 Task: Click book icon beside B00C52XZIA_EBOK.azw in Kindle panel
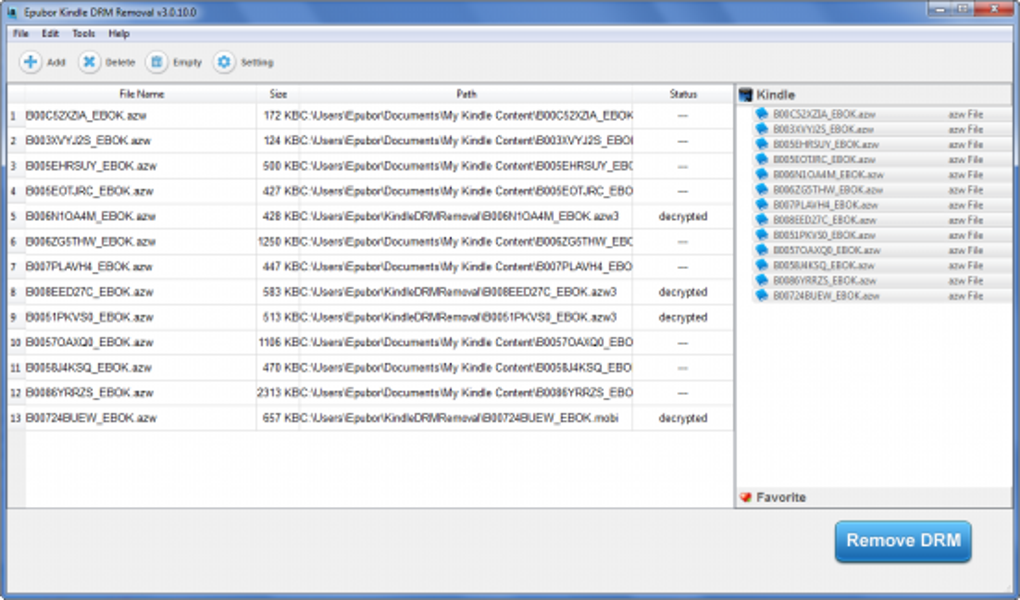[761, 114]
